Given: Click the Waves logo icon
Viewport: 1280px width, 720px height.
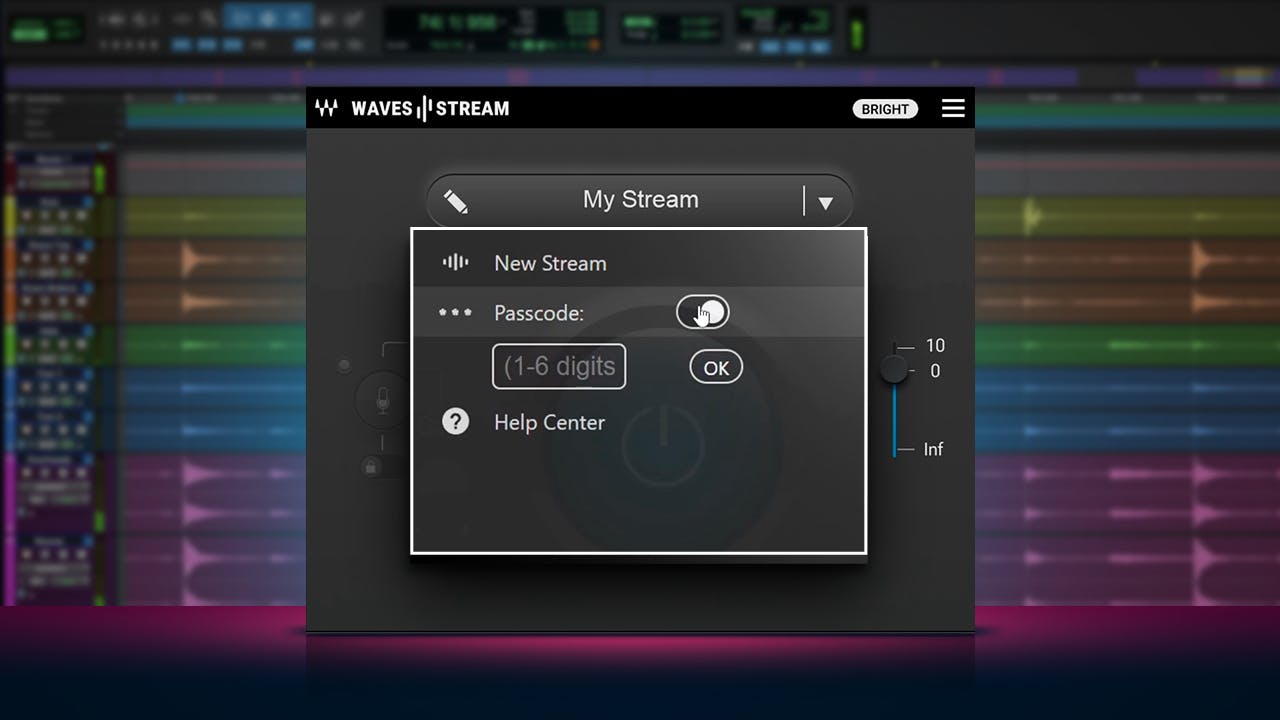Looking at the screenshot, I should [x=327, y=108].
